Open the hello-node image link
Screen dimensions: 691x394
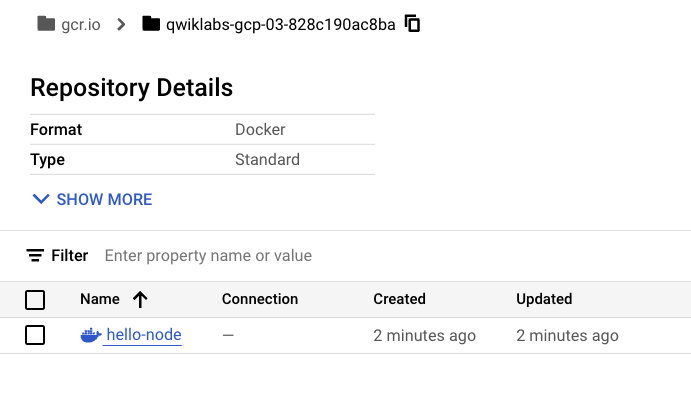[x=144, y=335]
